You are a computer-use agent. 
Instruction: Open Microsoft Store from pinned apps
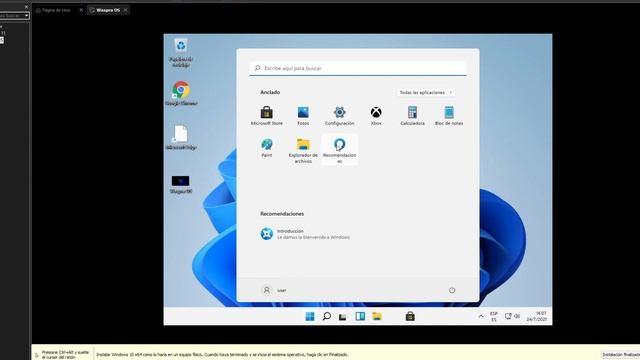tap(267, 116)
